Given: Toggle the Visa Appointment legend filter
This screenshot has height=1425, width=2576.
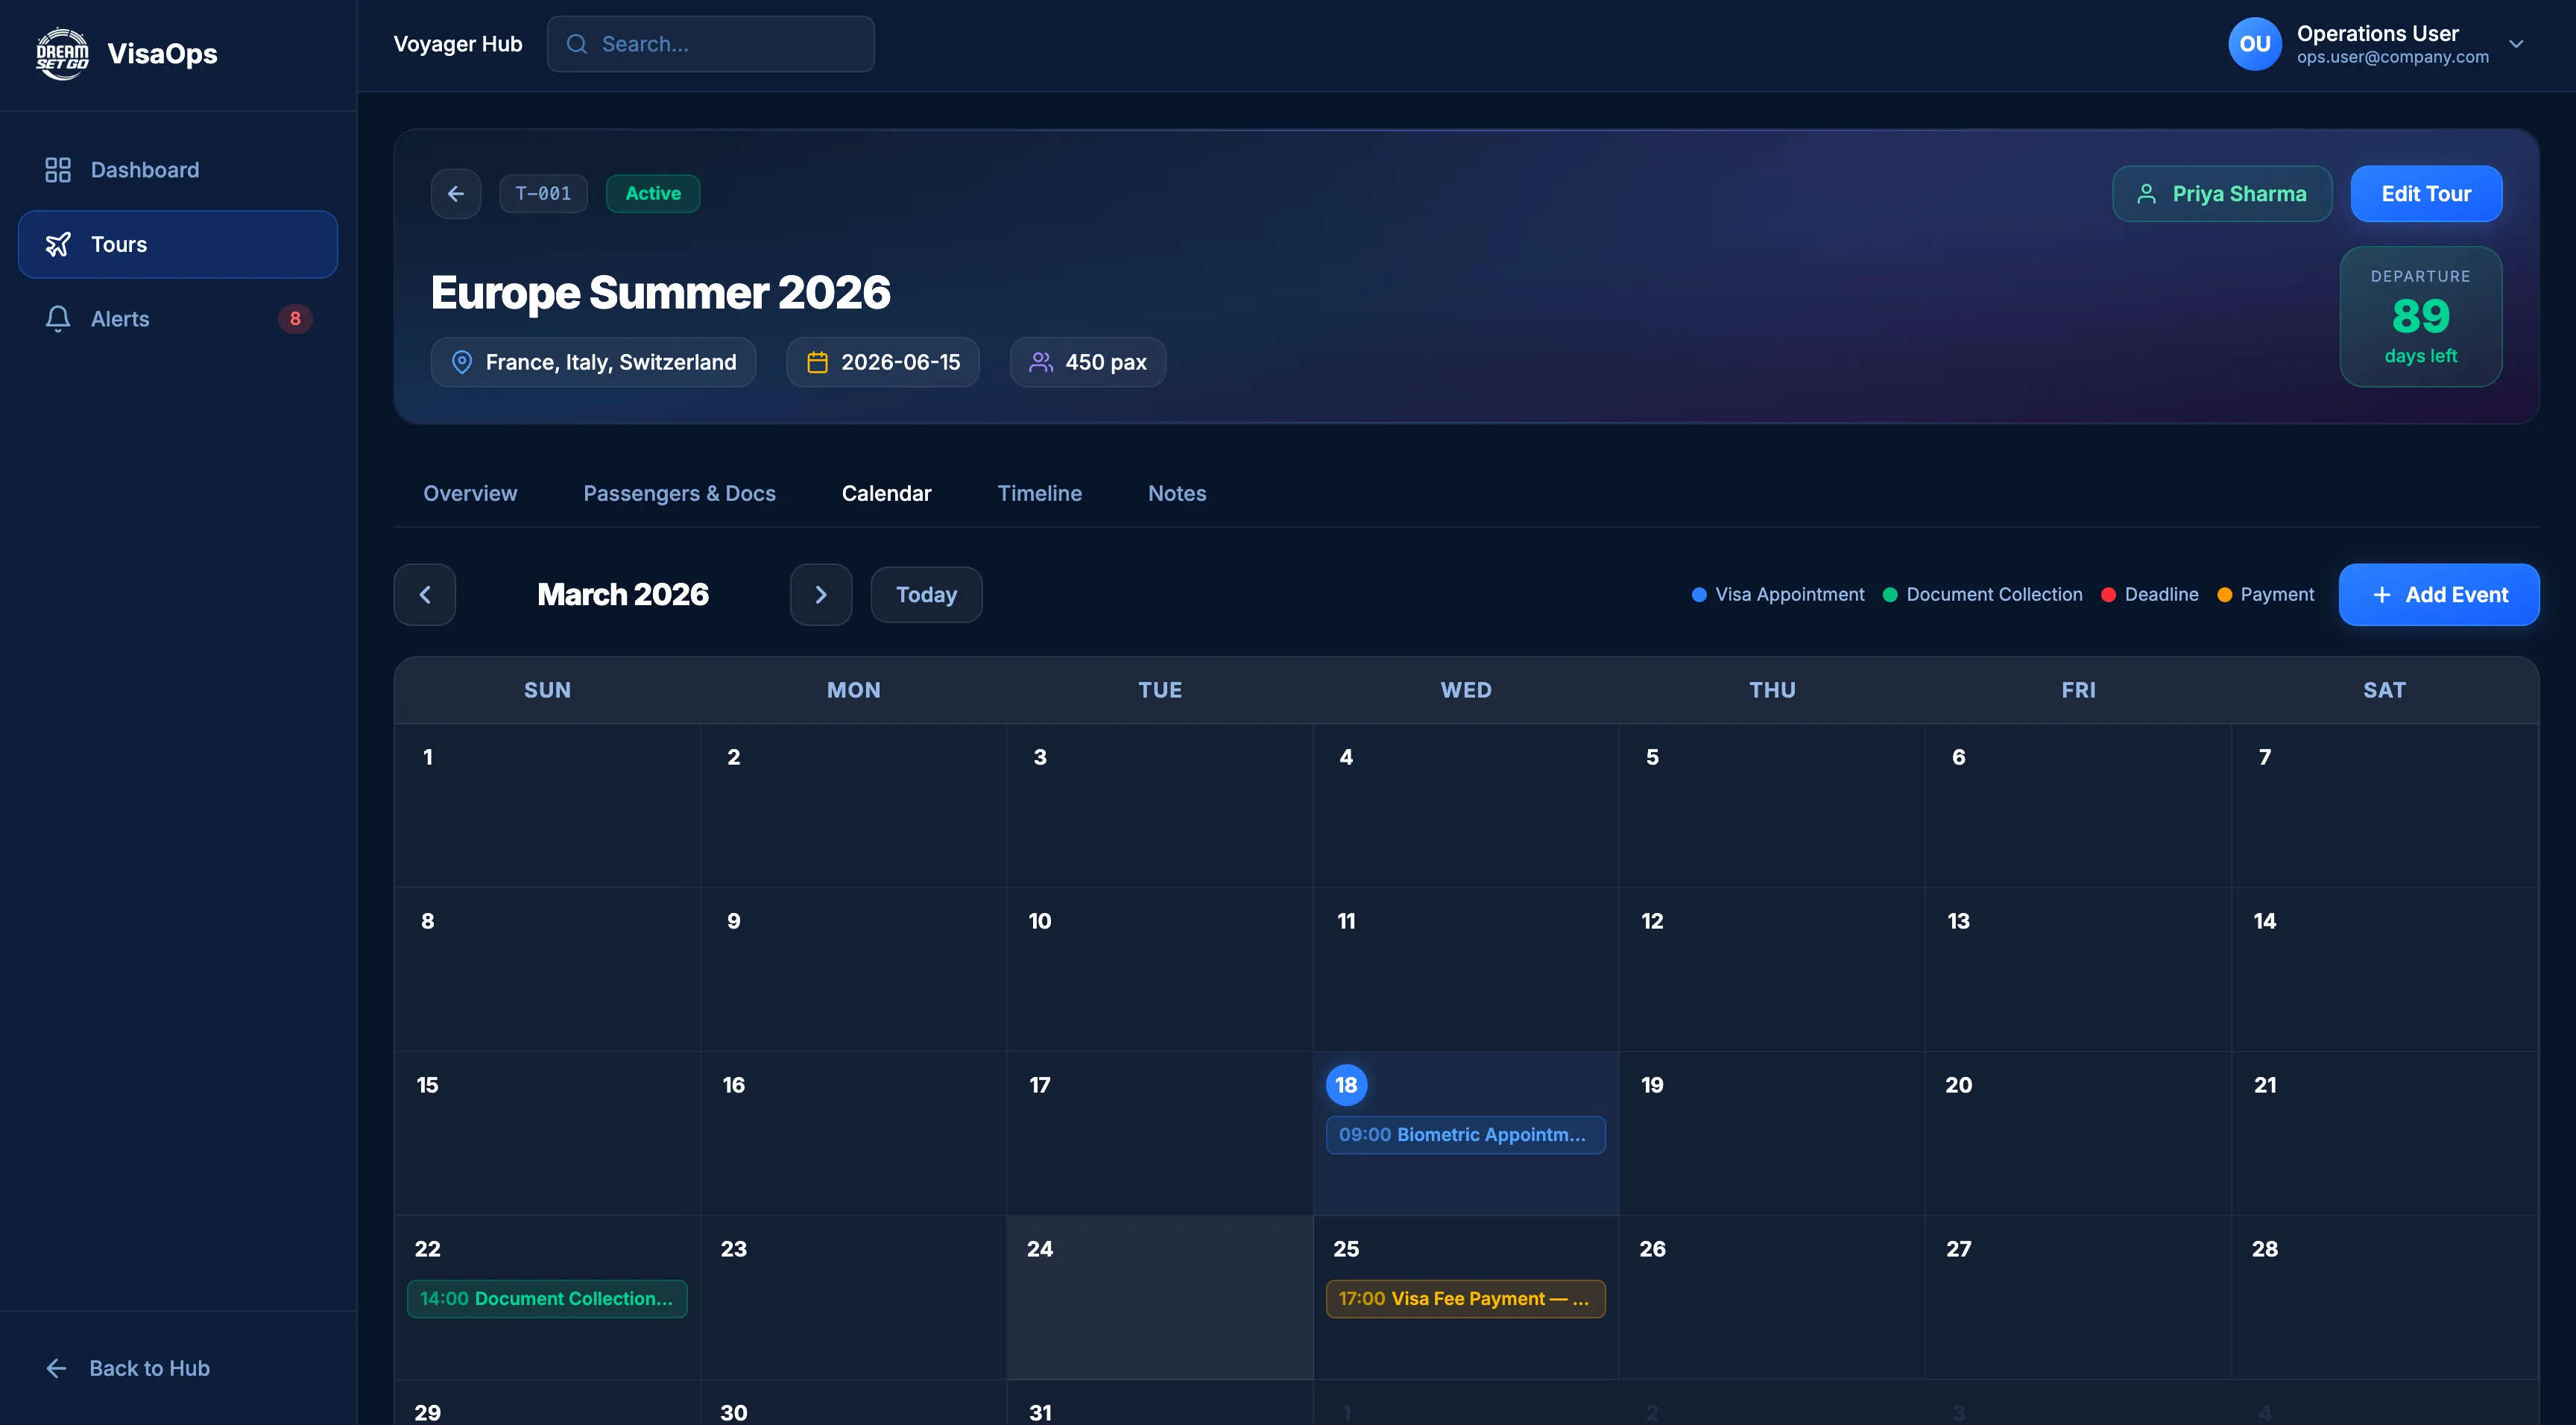Looking at the screenshot, I should pyautogui.click(x=1789, y=594).
